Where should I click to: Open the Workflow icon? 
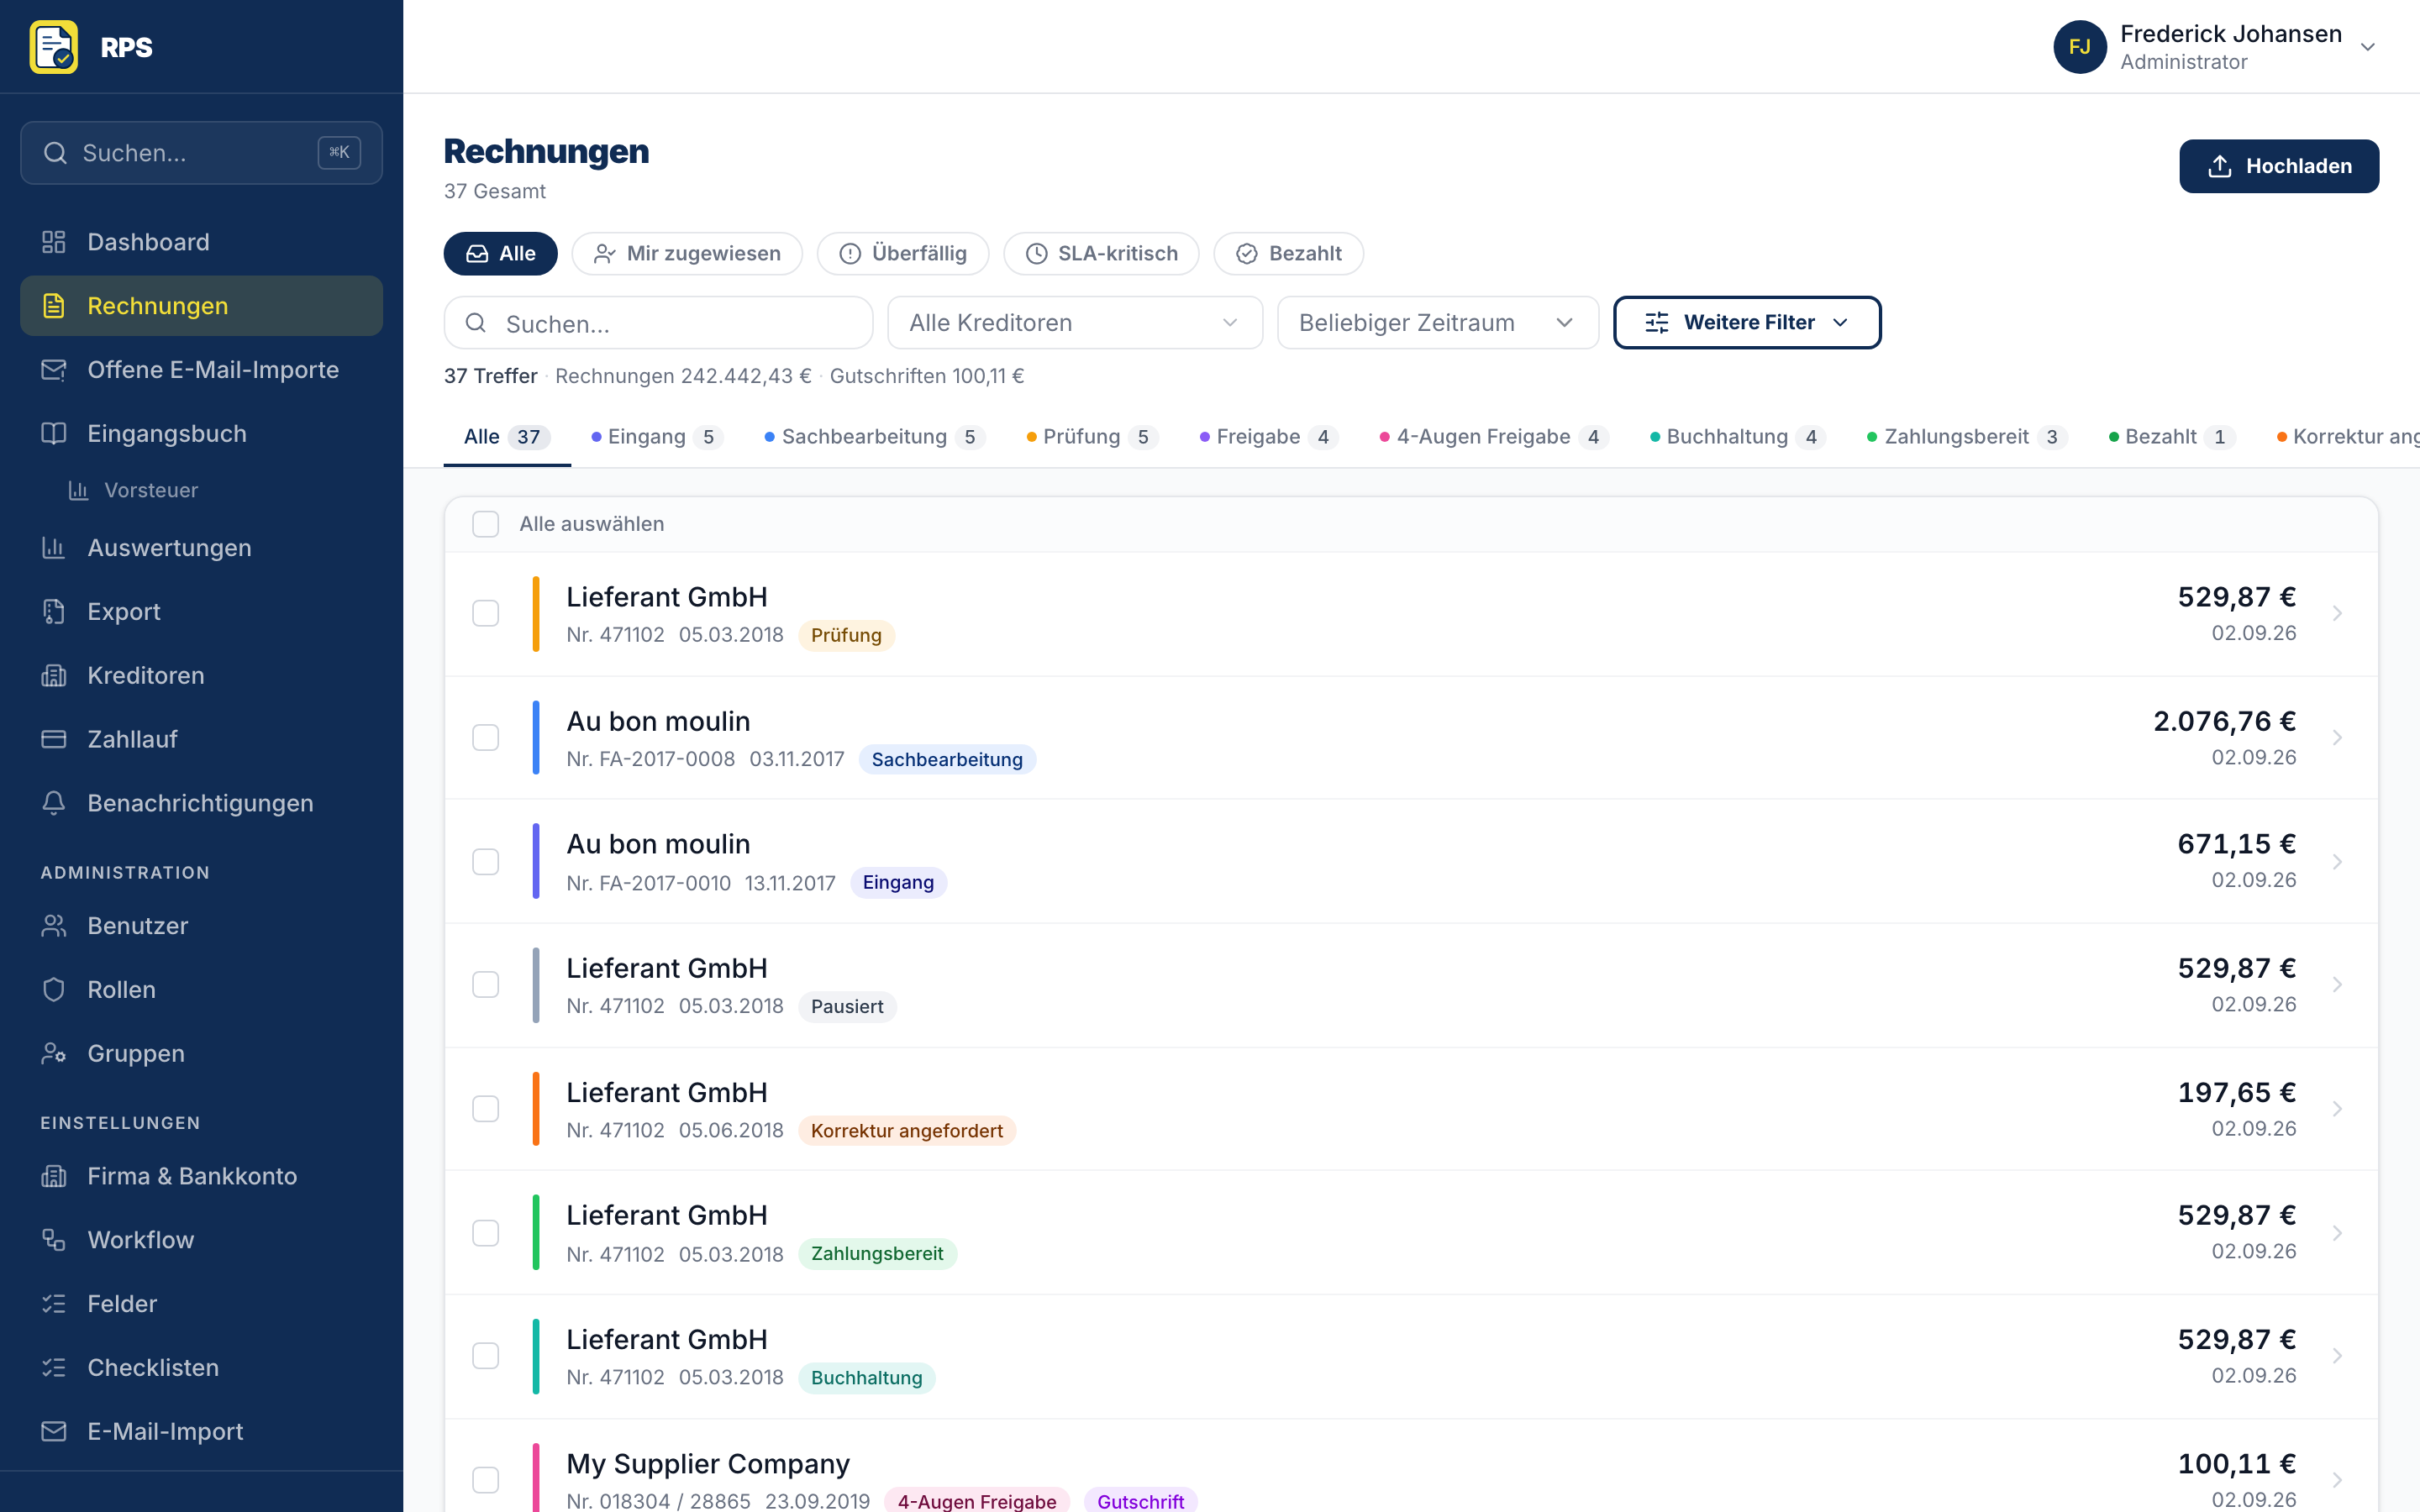54,1240
